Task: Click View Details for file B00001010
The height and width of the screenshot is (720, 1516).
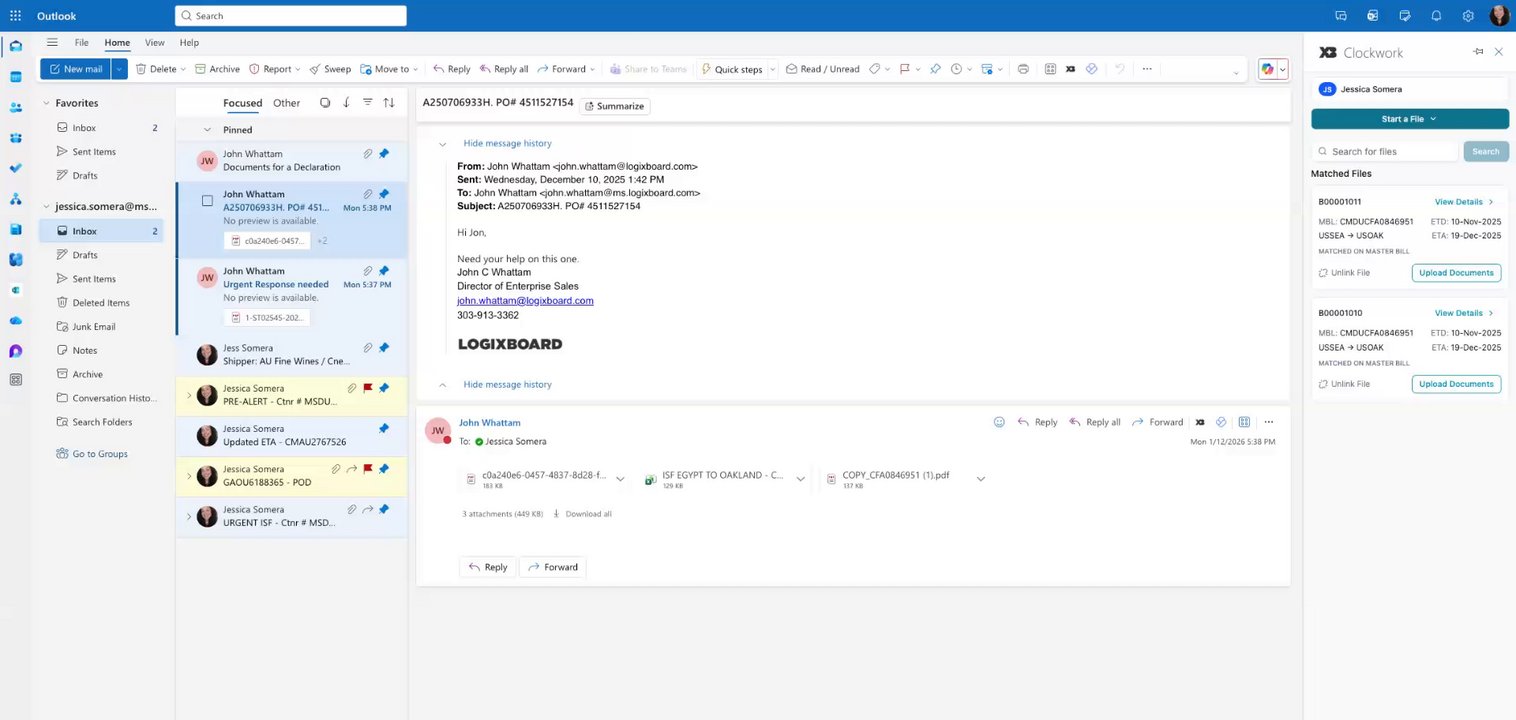Action: [x=1464, y=313]
